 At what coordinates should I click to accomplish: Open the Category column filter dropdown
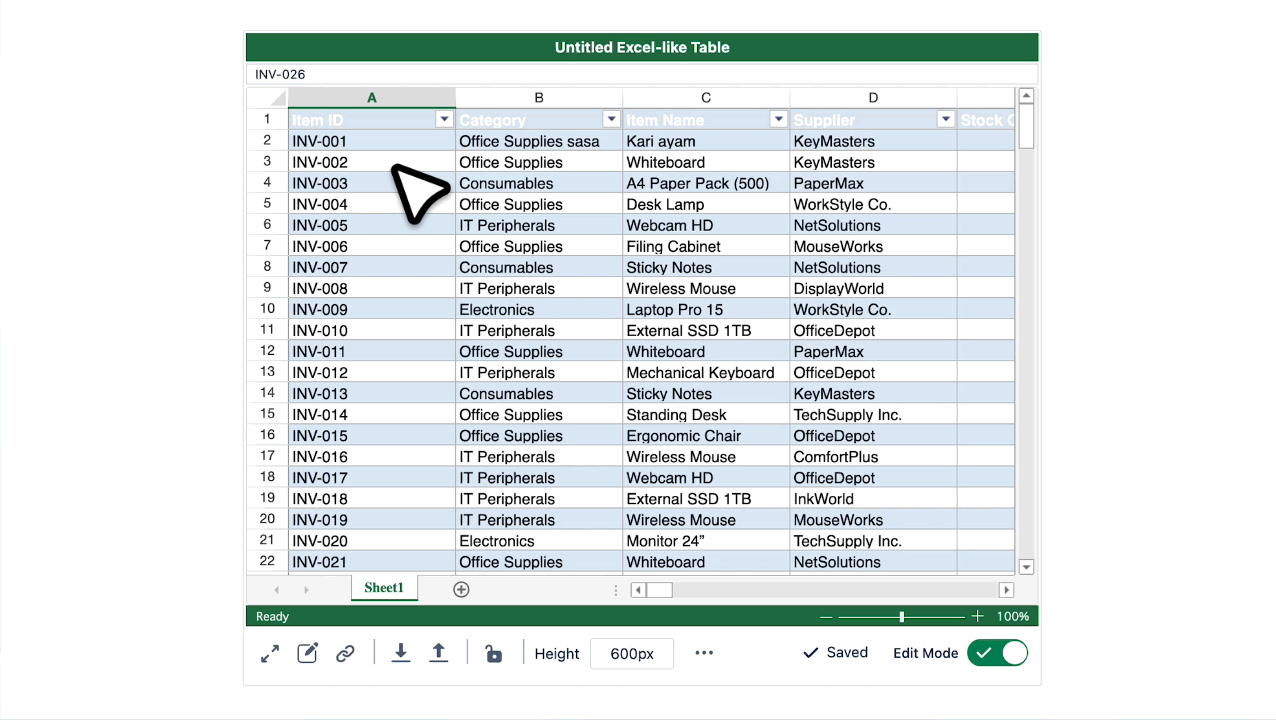click(611, 120)
